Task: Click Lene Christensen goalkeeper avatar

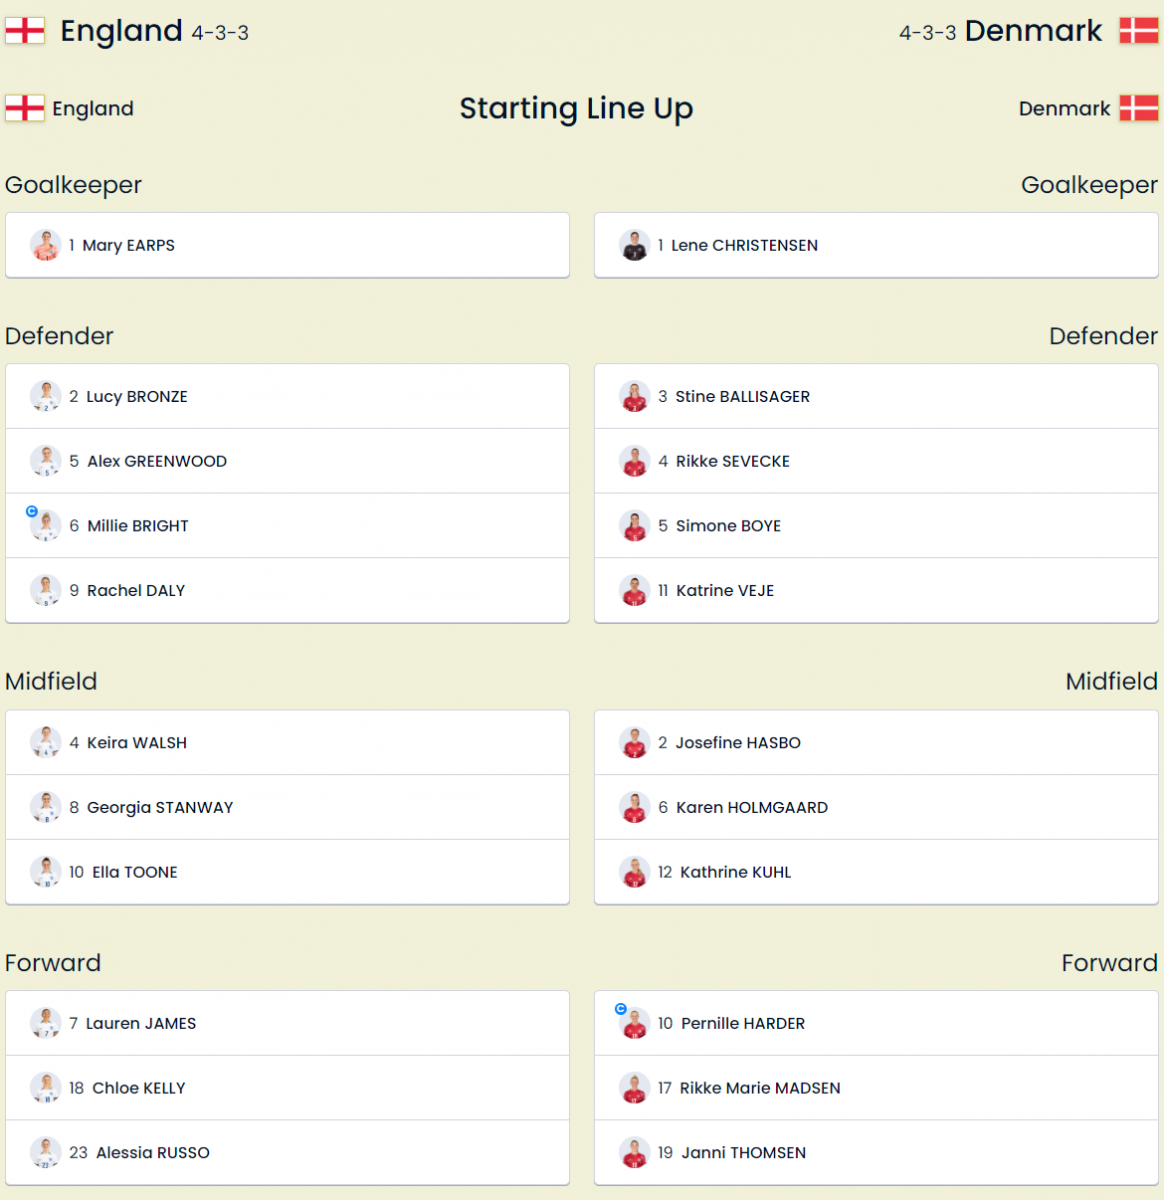Action: (x=634, y=245)
